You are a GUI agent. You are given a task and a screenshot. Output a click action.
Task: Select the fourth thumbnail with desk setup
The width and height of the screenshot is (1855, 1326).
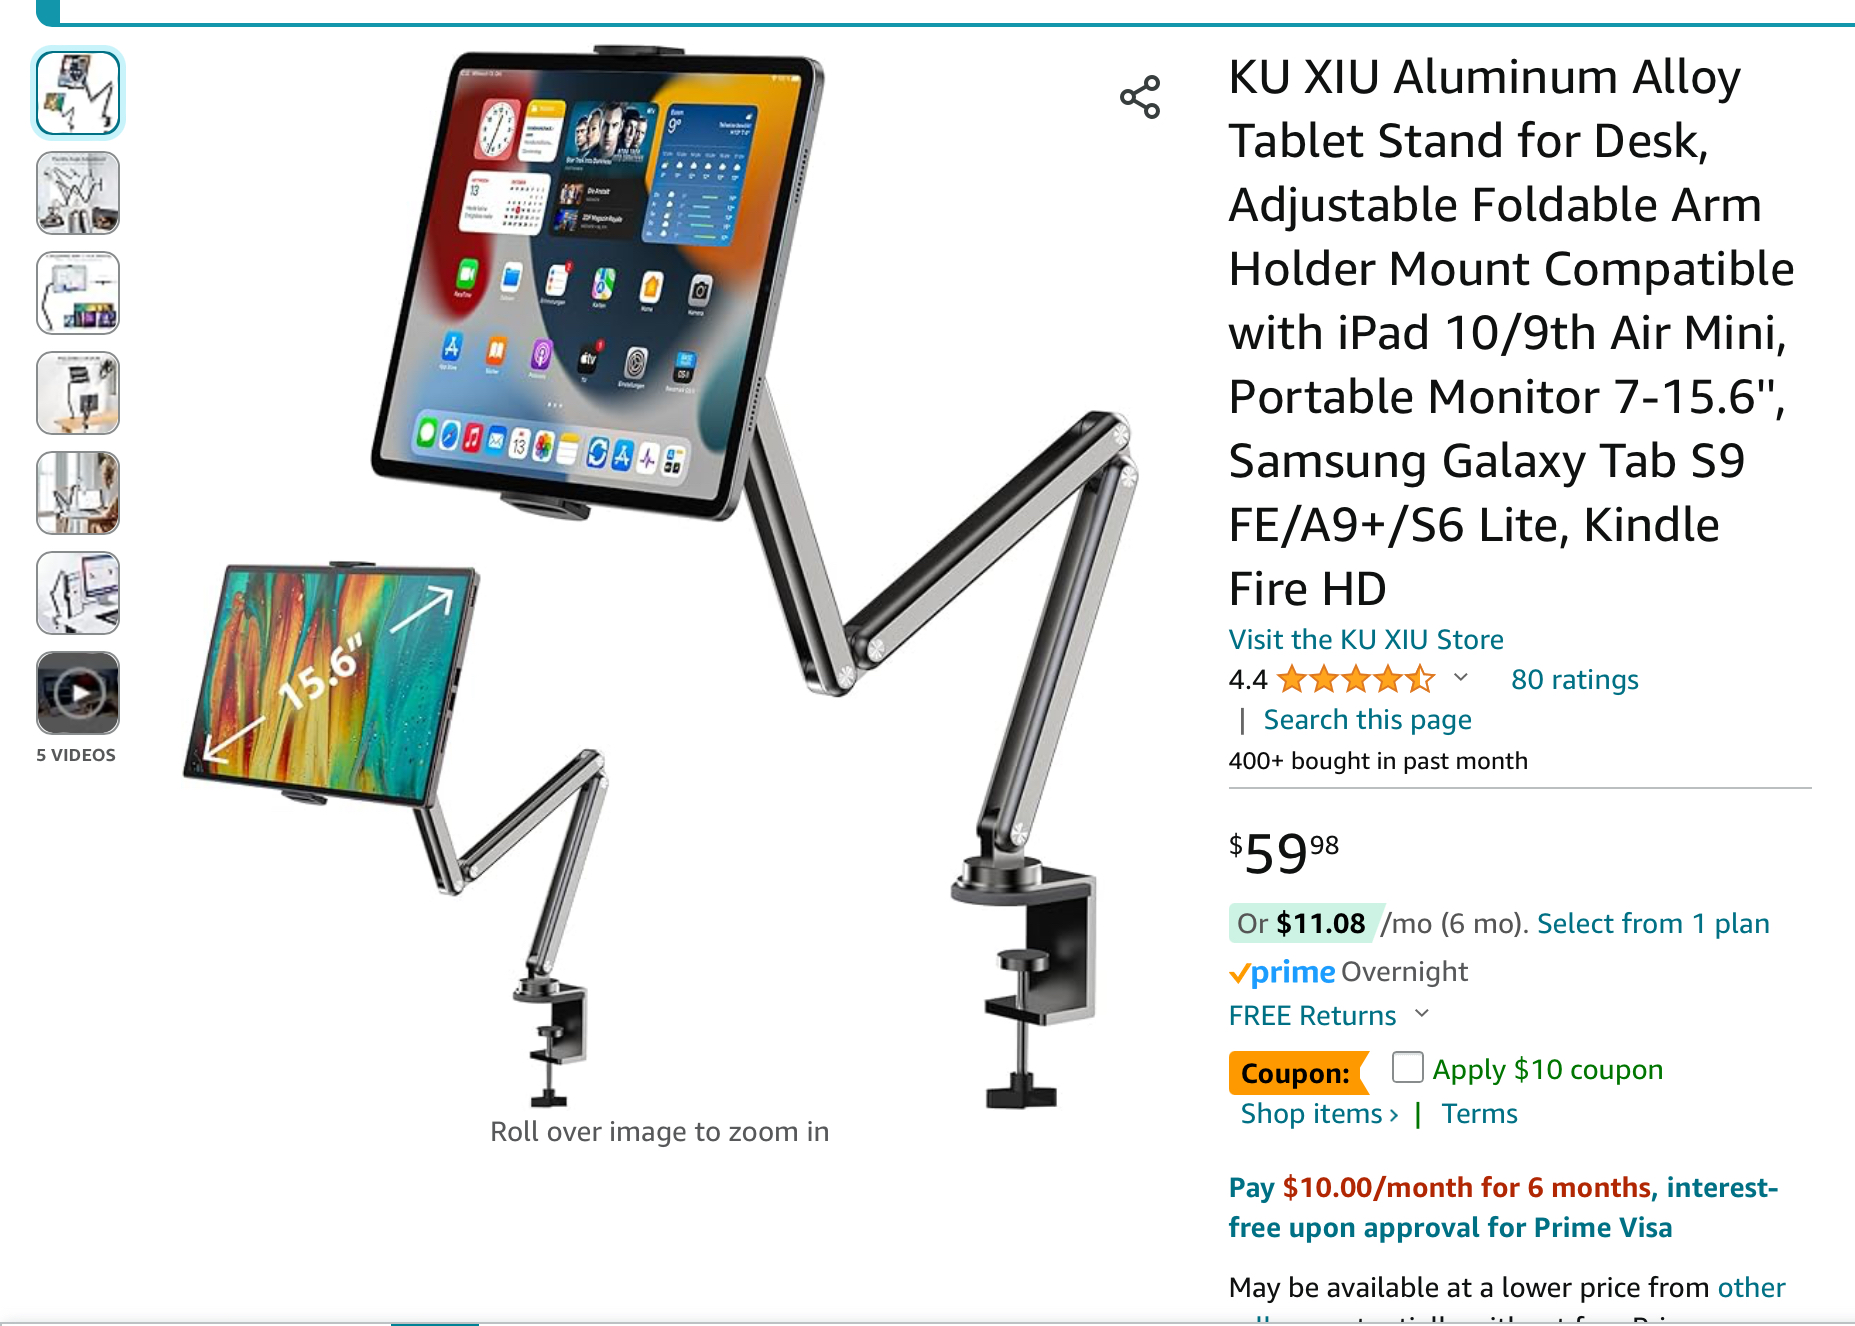point(78,393)
